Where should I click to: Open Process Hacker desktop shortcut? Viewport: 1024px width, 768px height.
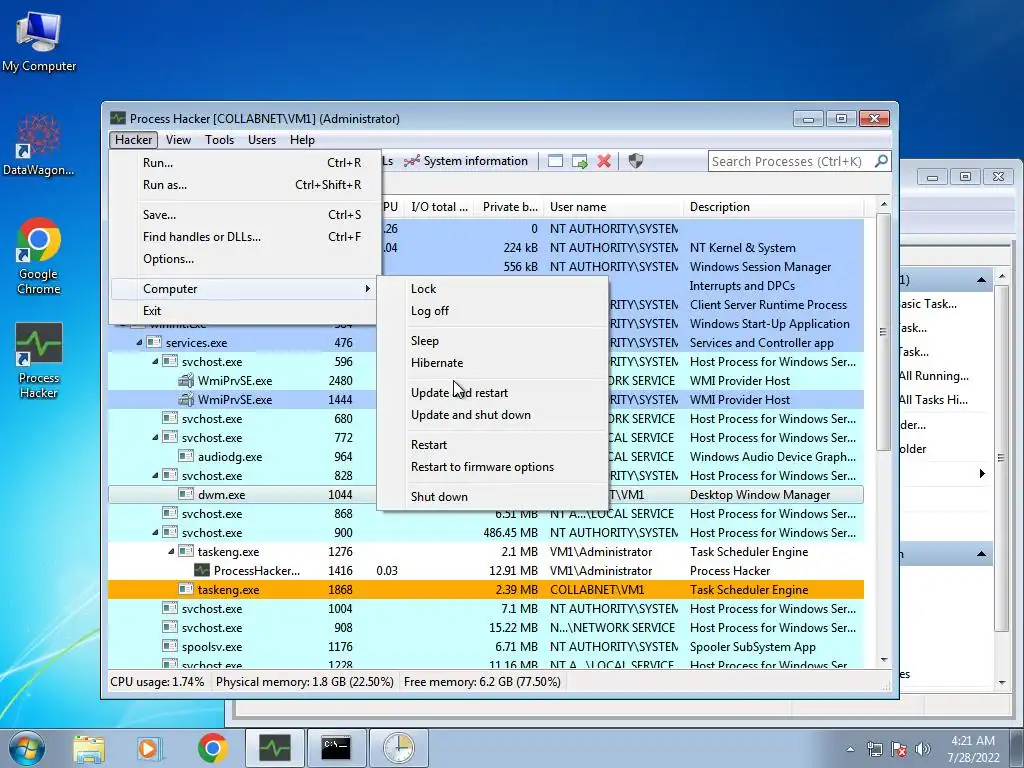(x=39, y=360)
